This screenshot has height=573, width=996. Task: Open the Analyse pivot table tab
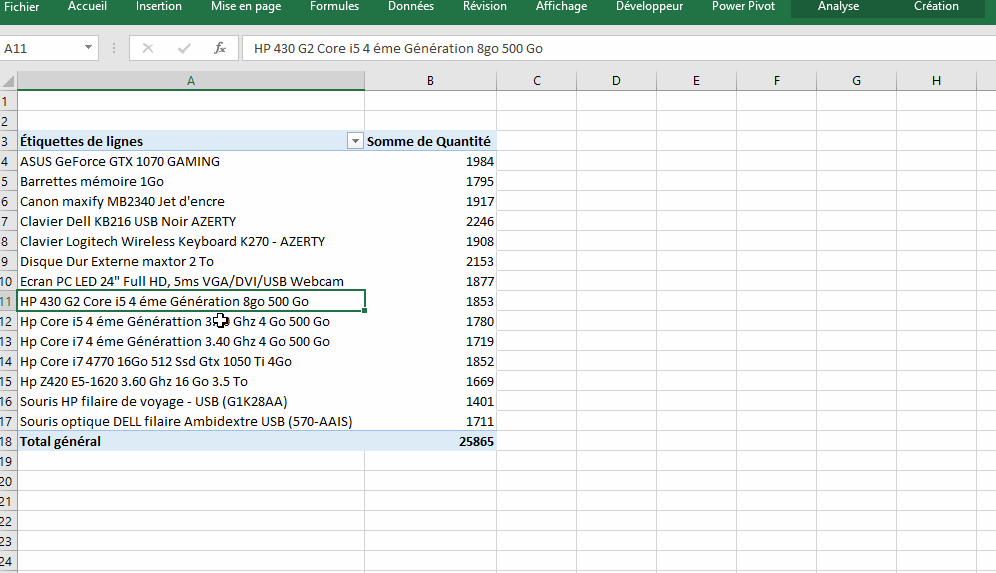pos(838,7)
